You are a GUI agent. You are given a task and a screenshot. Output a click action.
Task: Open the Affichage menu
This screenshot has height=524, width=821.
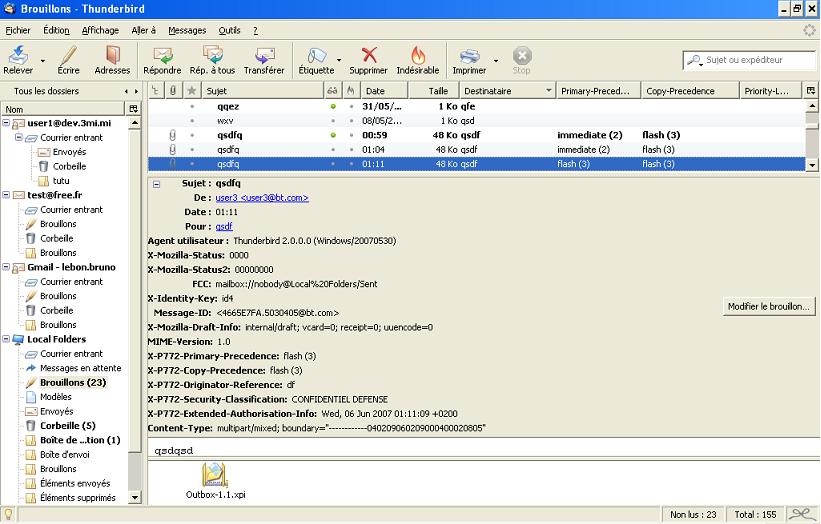coord(100,31)
